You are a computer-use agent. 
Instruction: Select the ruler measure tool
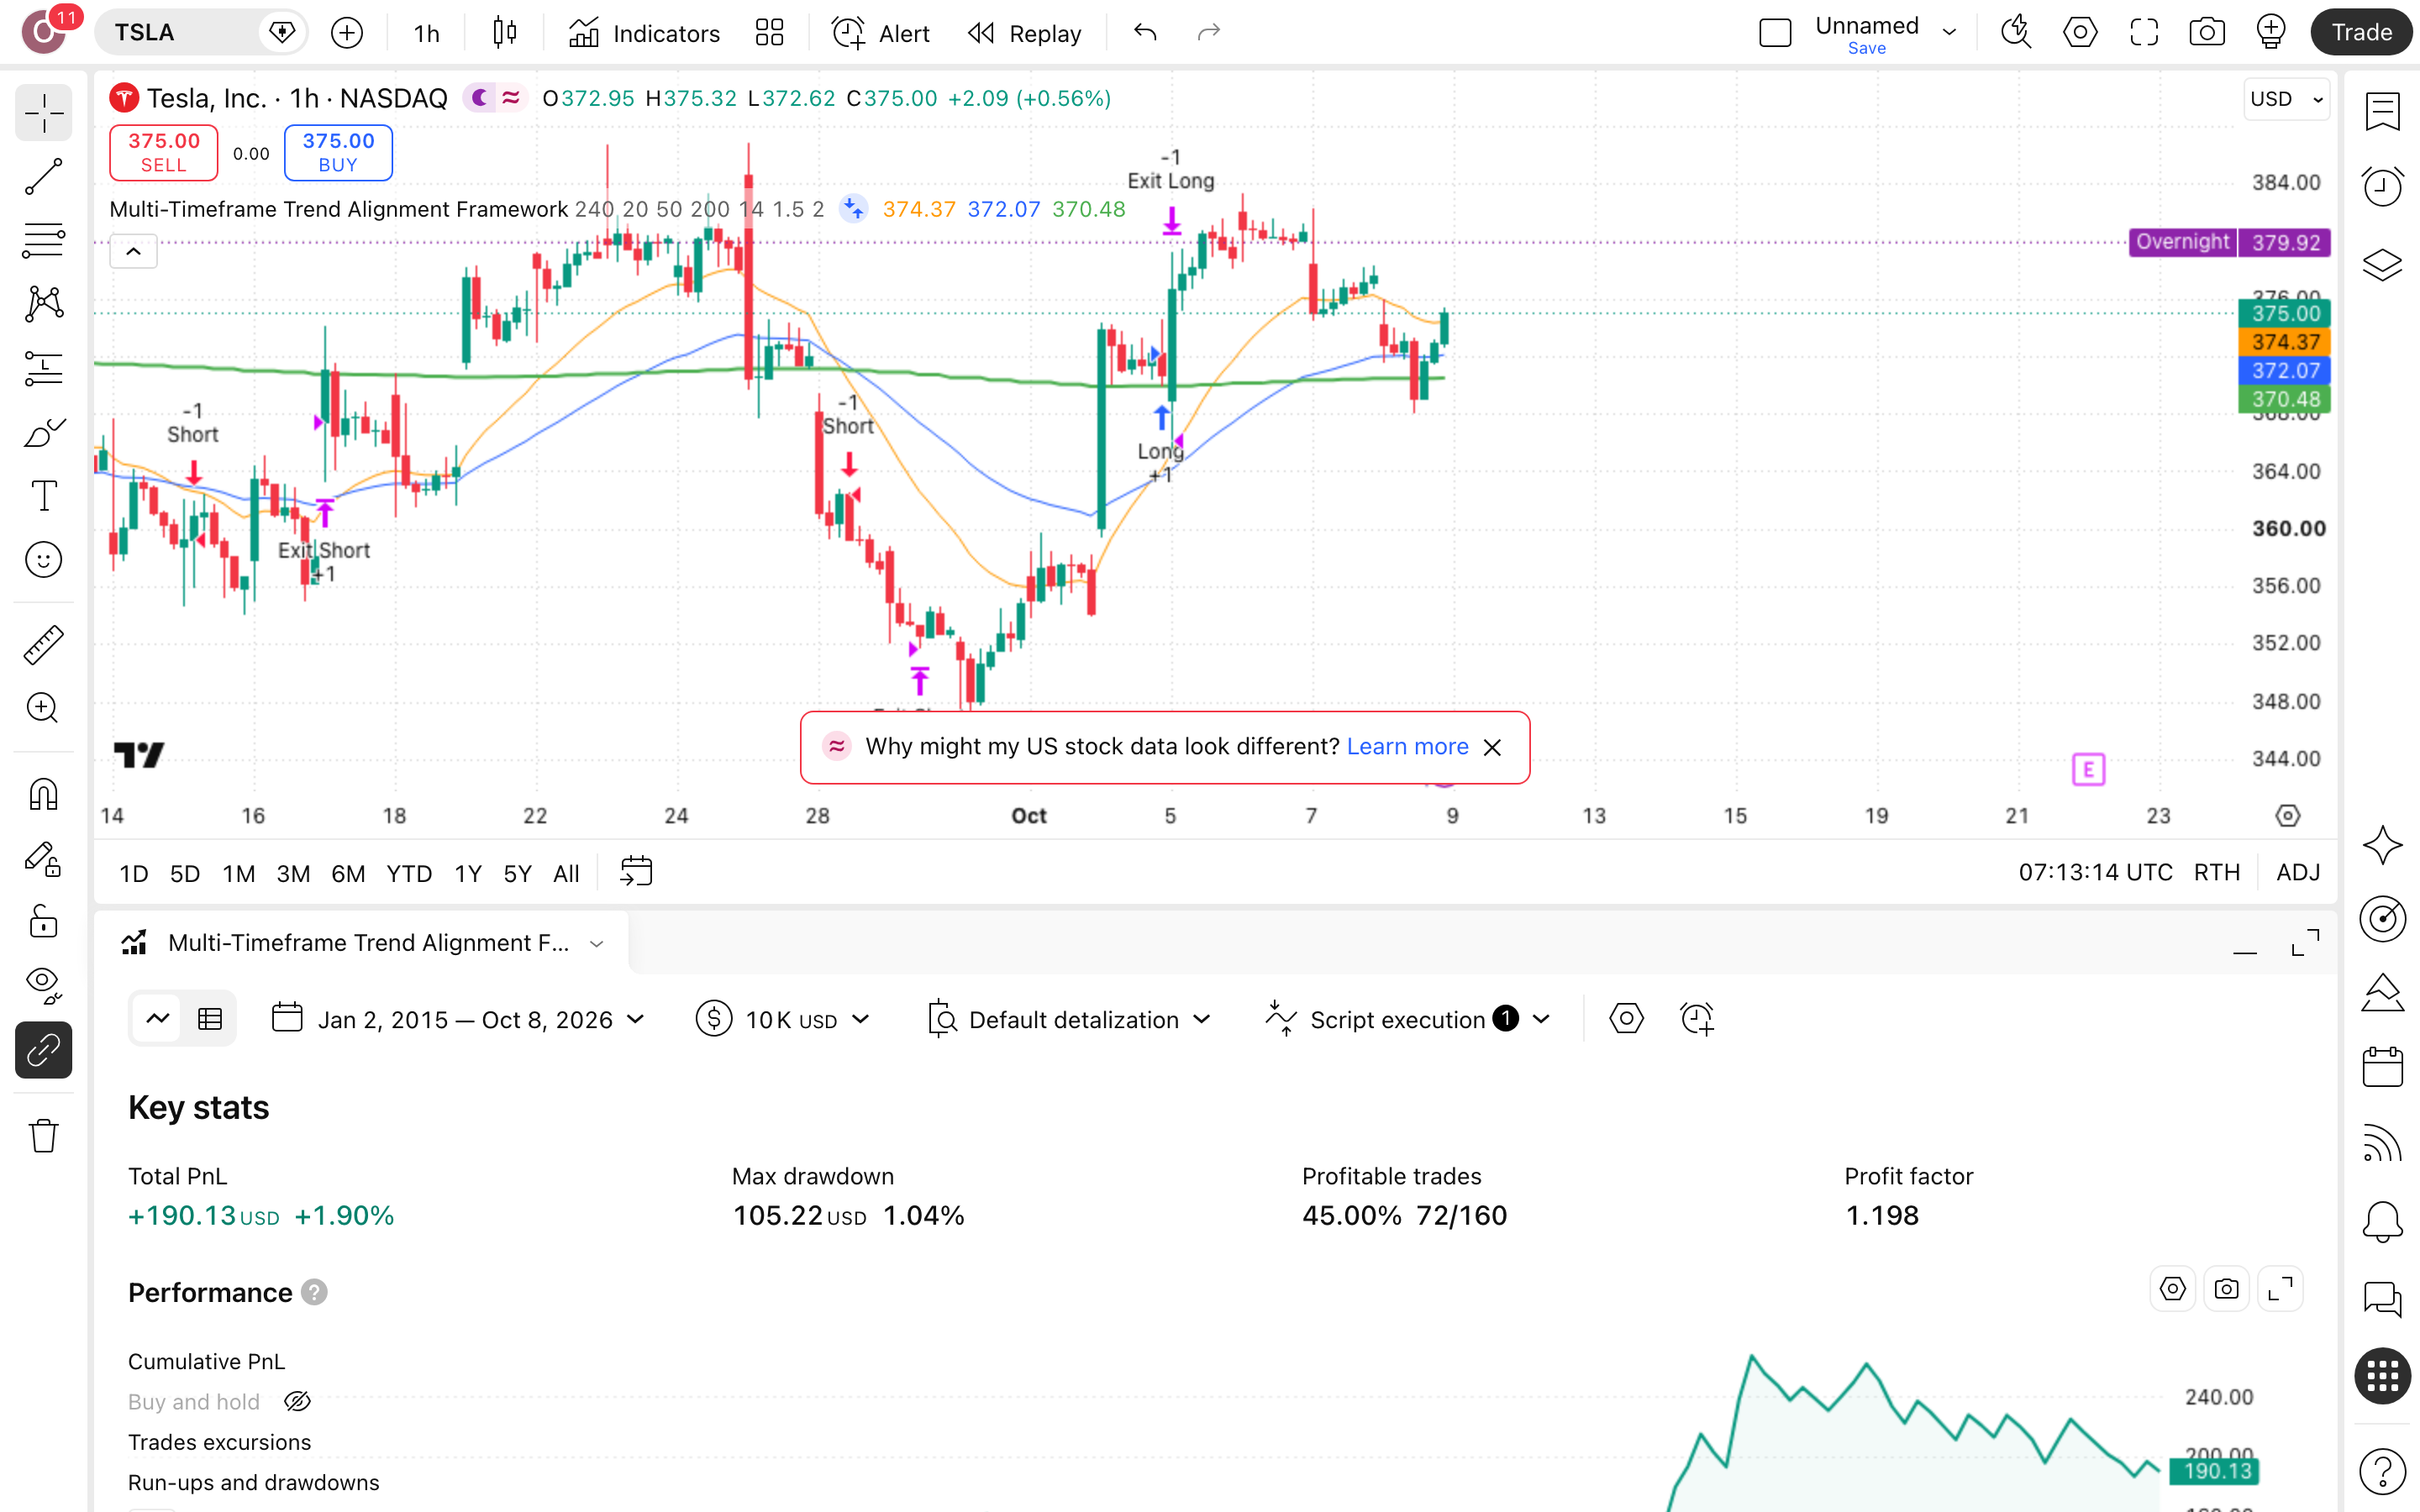point(43,644)
